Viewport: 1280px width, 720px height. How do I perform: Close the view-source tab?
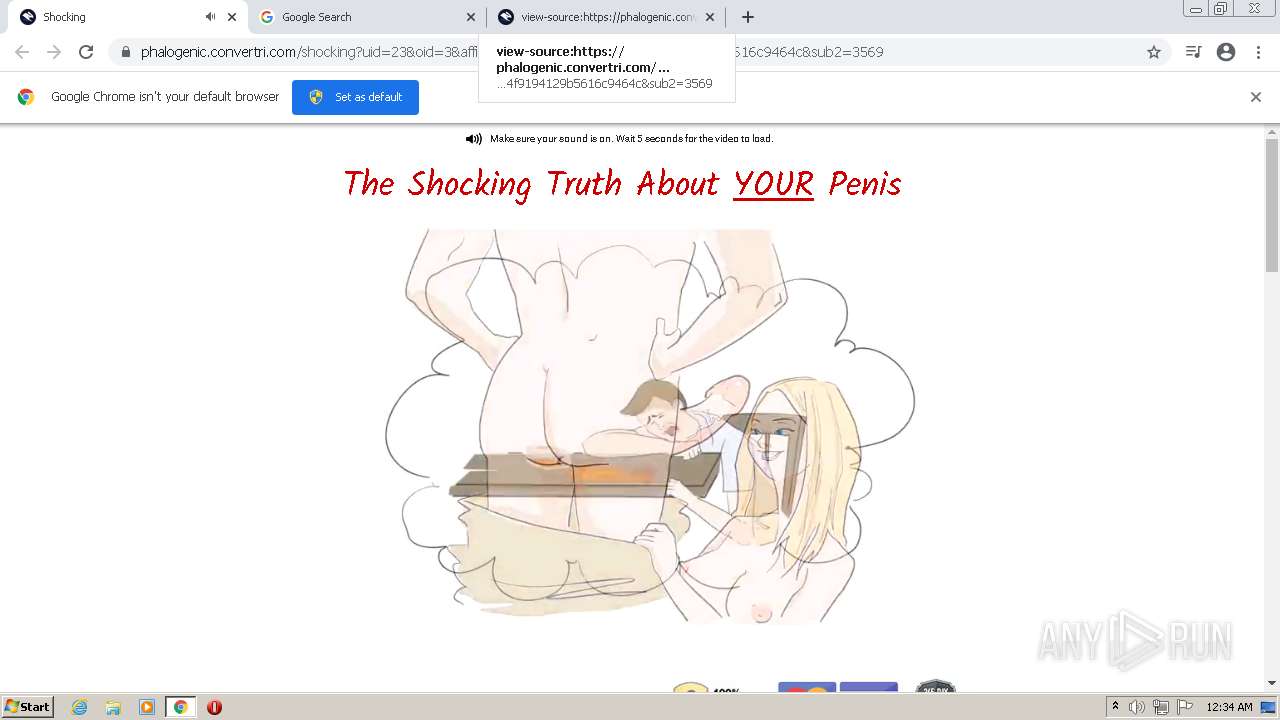click(710, 17)
